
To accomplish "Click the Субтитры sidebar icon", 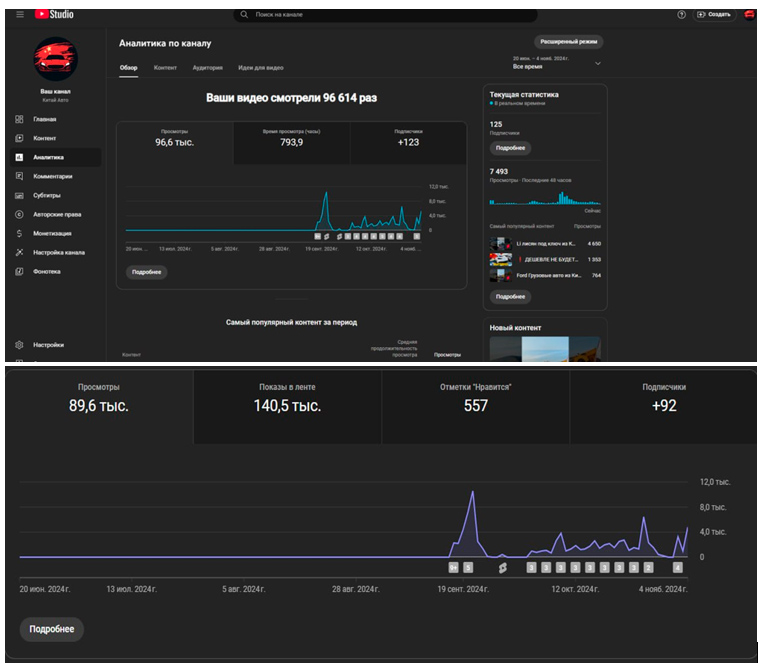I will coord(19,195).
